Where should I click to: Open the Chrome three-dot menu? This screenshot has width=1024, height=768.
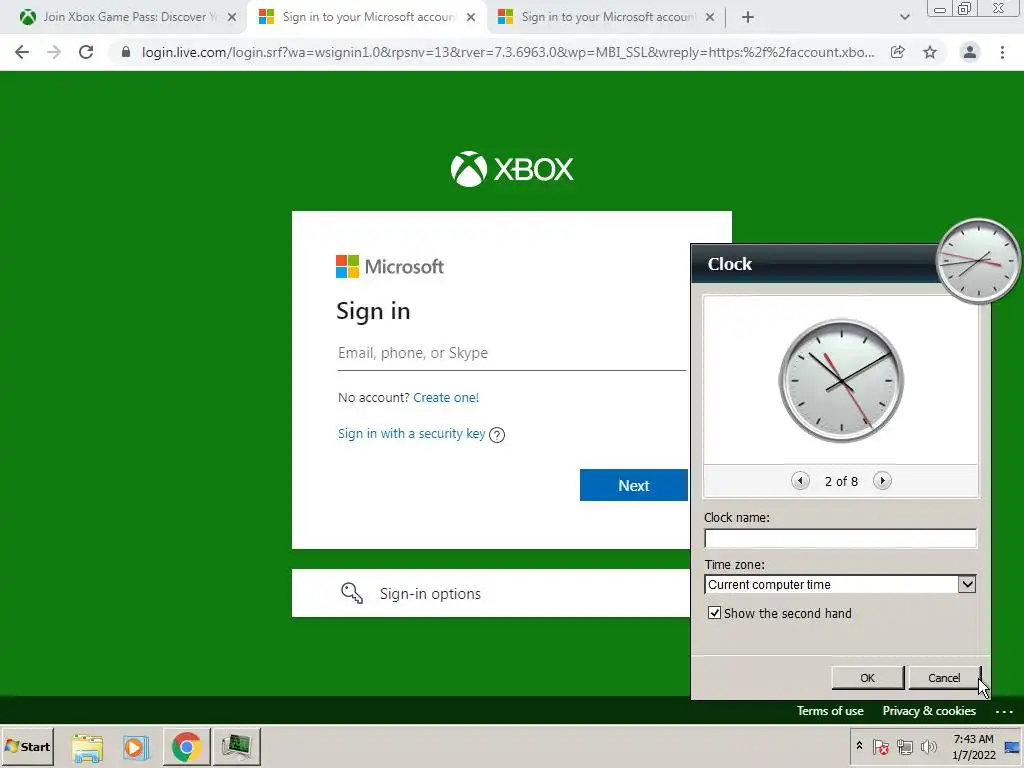(1002, 52)
